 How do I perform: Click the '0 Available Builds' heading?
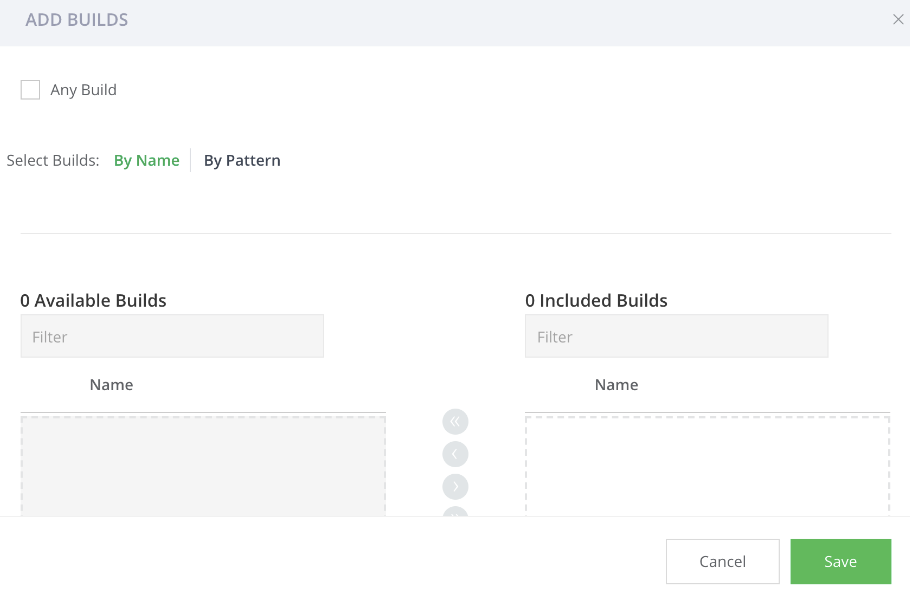[93, 300]
